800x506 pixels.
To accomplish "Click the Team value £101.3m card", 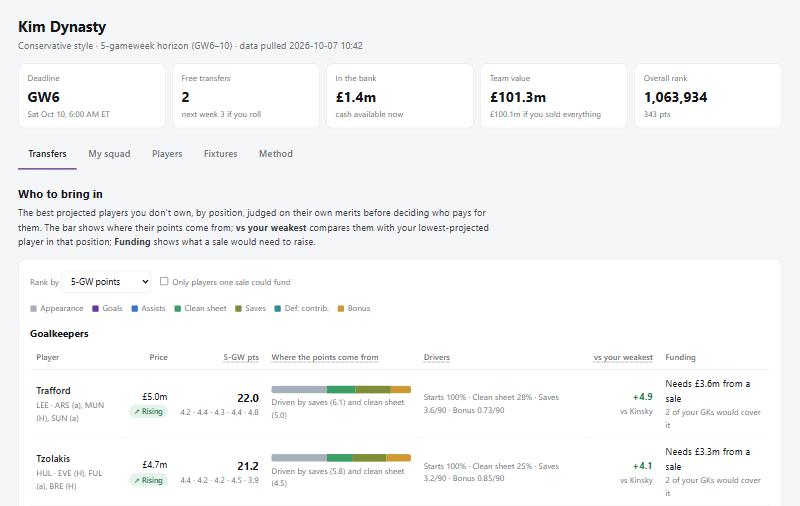I will click(x=554, y=96).
